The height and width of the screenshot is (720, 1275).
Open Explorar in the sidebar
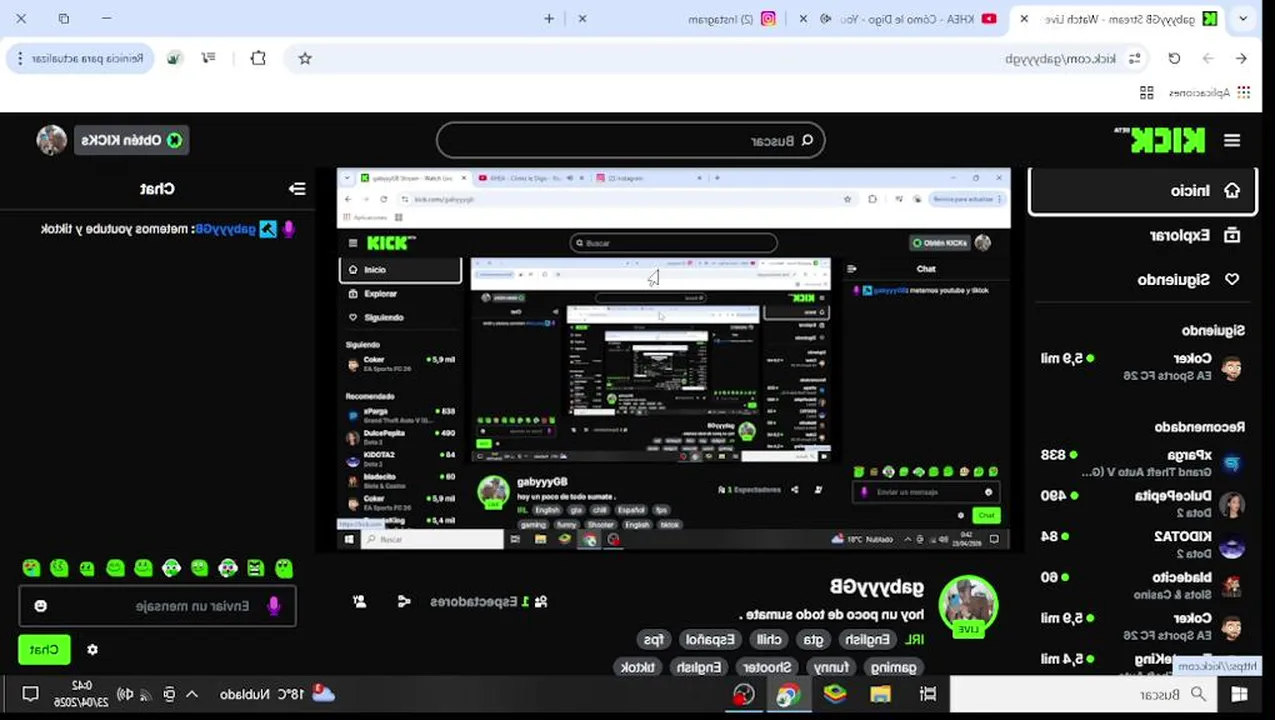(1142, 235)
